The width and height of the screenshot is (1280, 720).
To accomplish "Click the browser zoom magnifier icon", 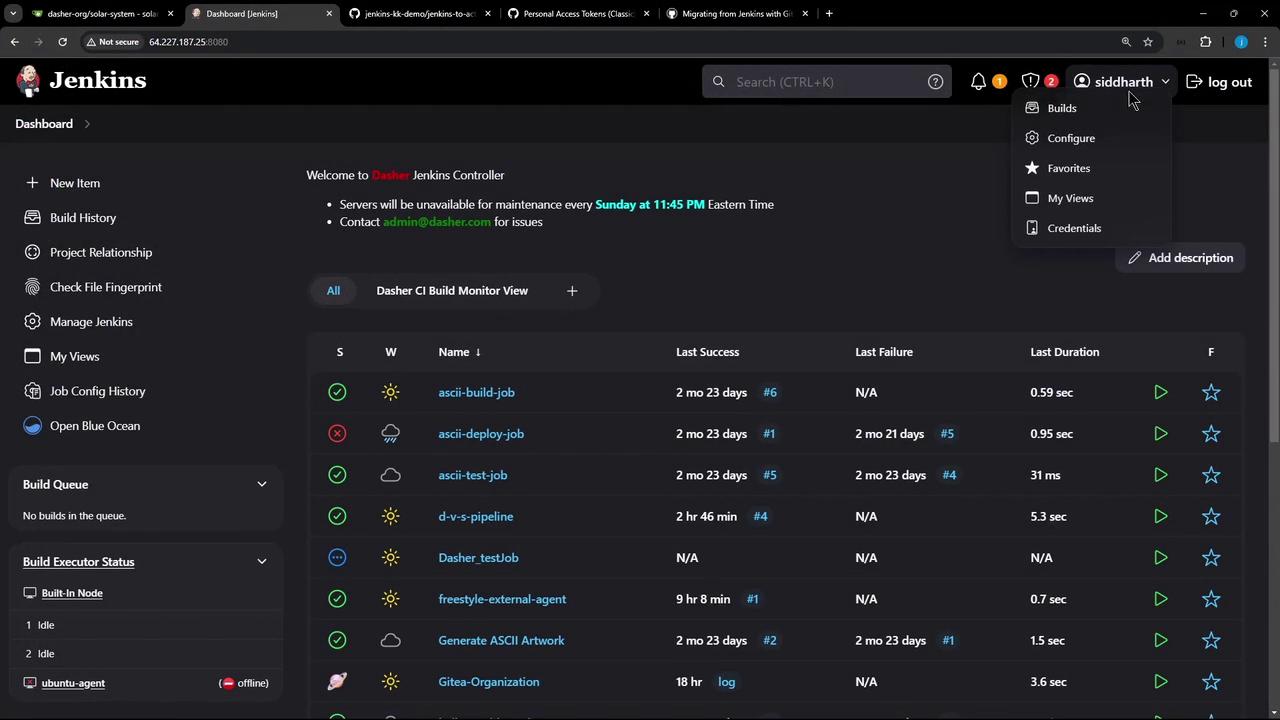I will tap(1126, 42).
